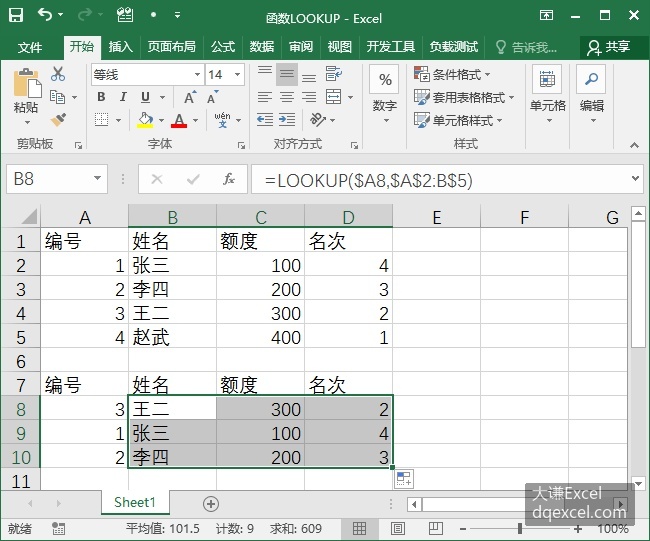
Task: Cut selection with scissors icon
Action: pyautogui.click(x=58, y=74)
